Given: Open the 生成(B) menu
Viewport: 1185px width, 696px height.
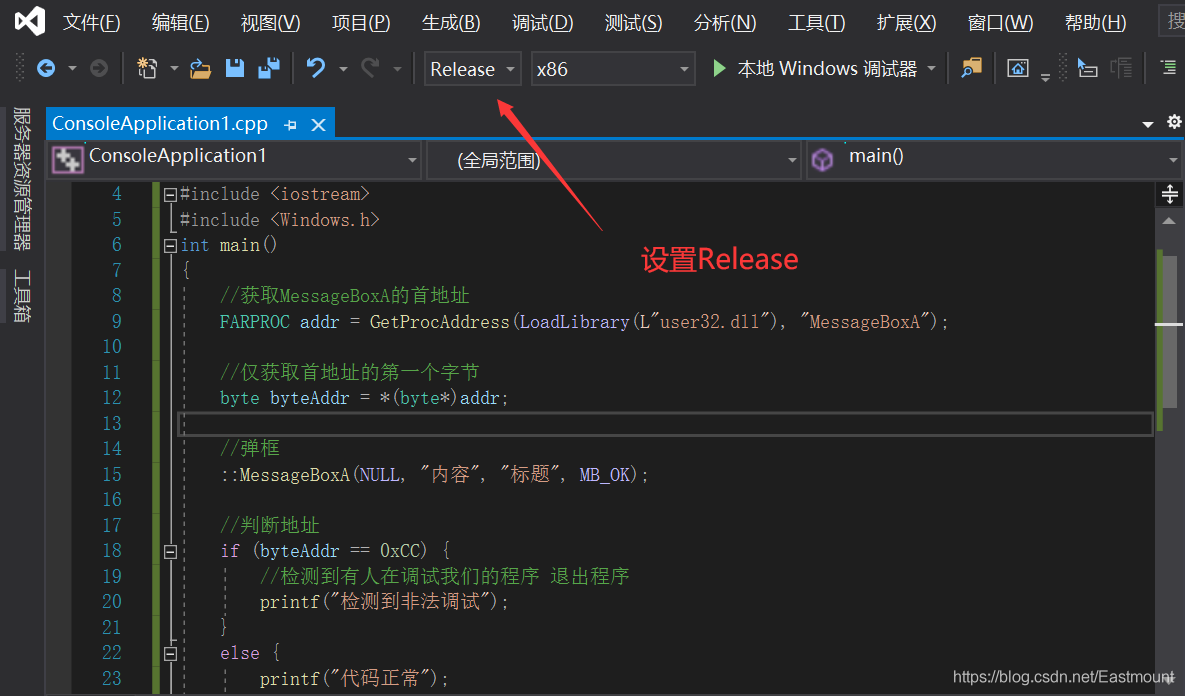Looking at the screenshot, I should point(450,23).
